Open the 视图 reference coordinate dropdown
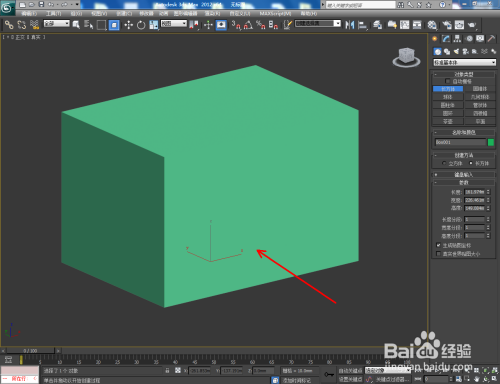This screenshot has width=500, height=384. click(174, 23)
